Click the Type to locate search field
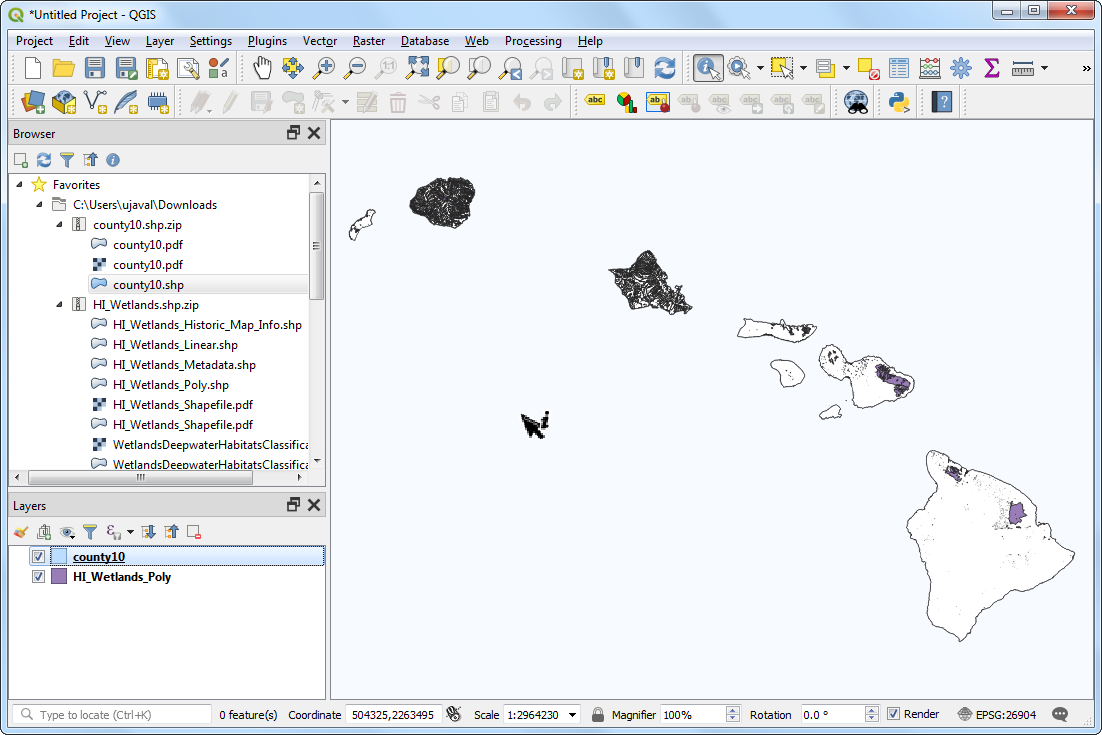 (120, 715)
